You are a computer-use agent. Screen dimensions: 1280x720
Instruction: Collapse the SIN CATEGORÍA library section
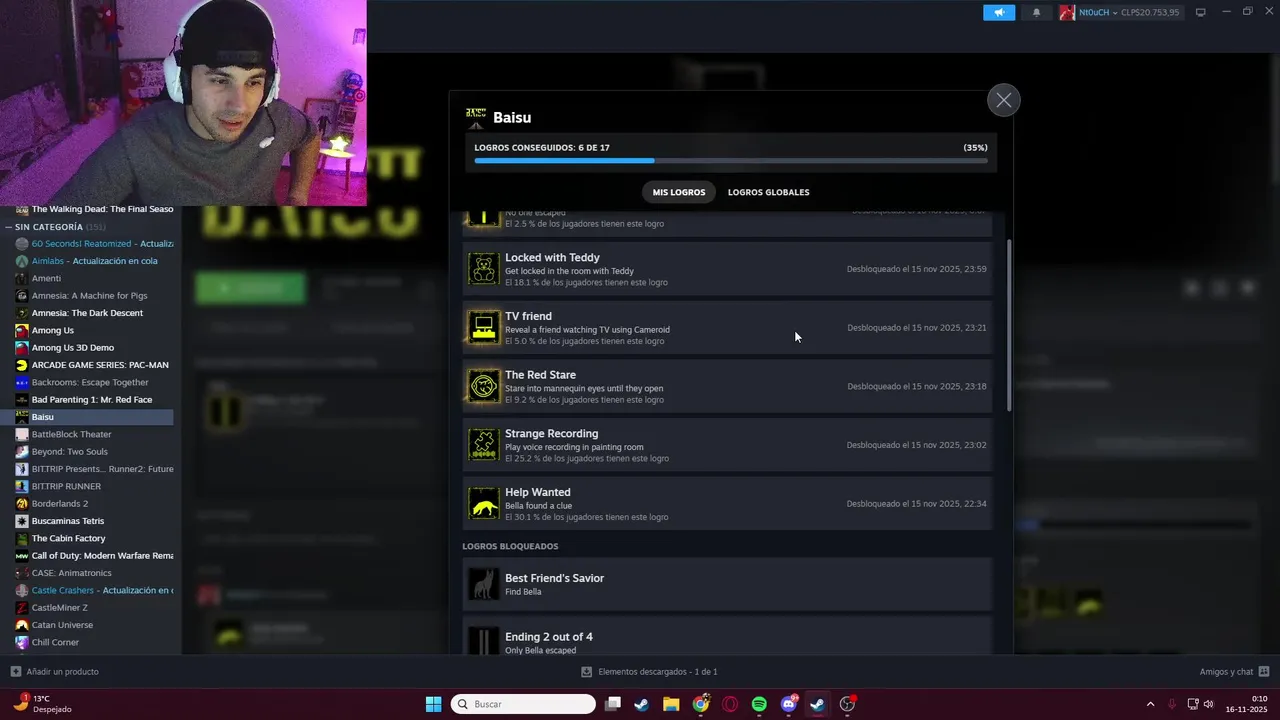pos(9,227)
